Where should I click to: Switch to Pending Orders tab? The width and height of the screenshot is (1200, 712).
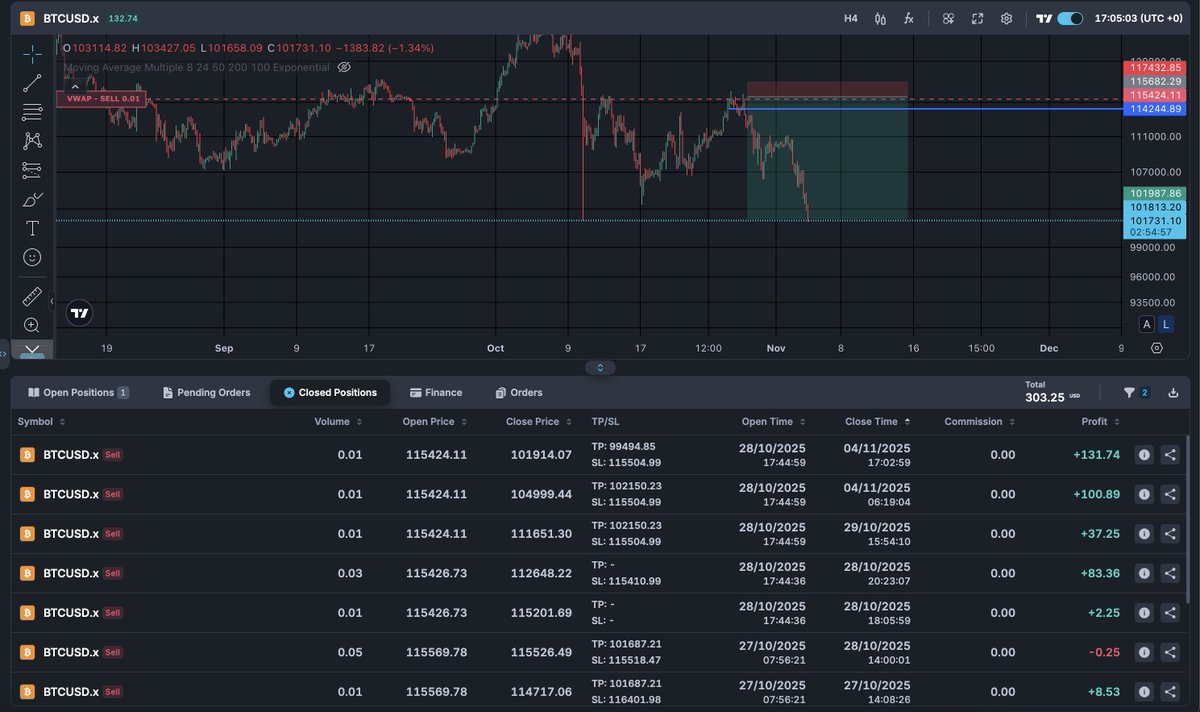coord(207,393)
